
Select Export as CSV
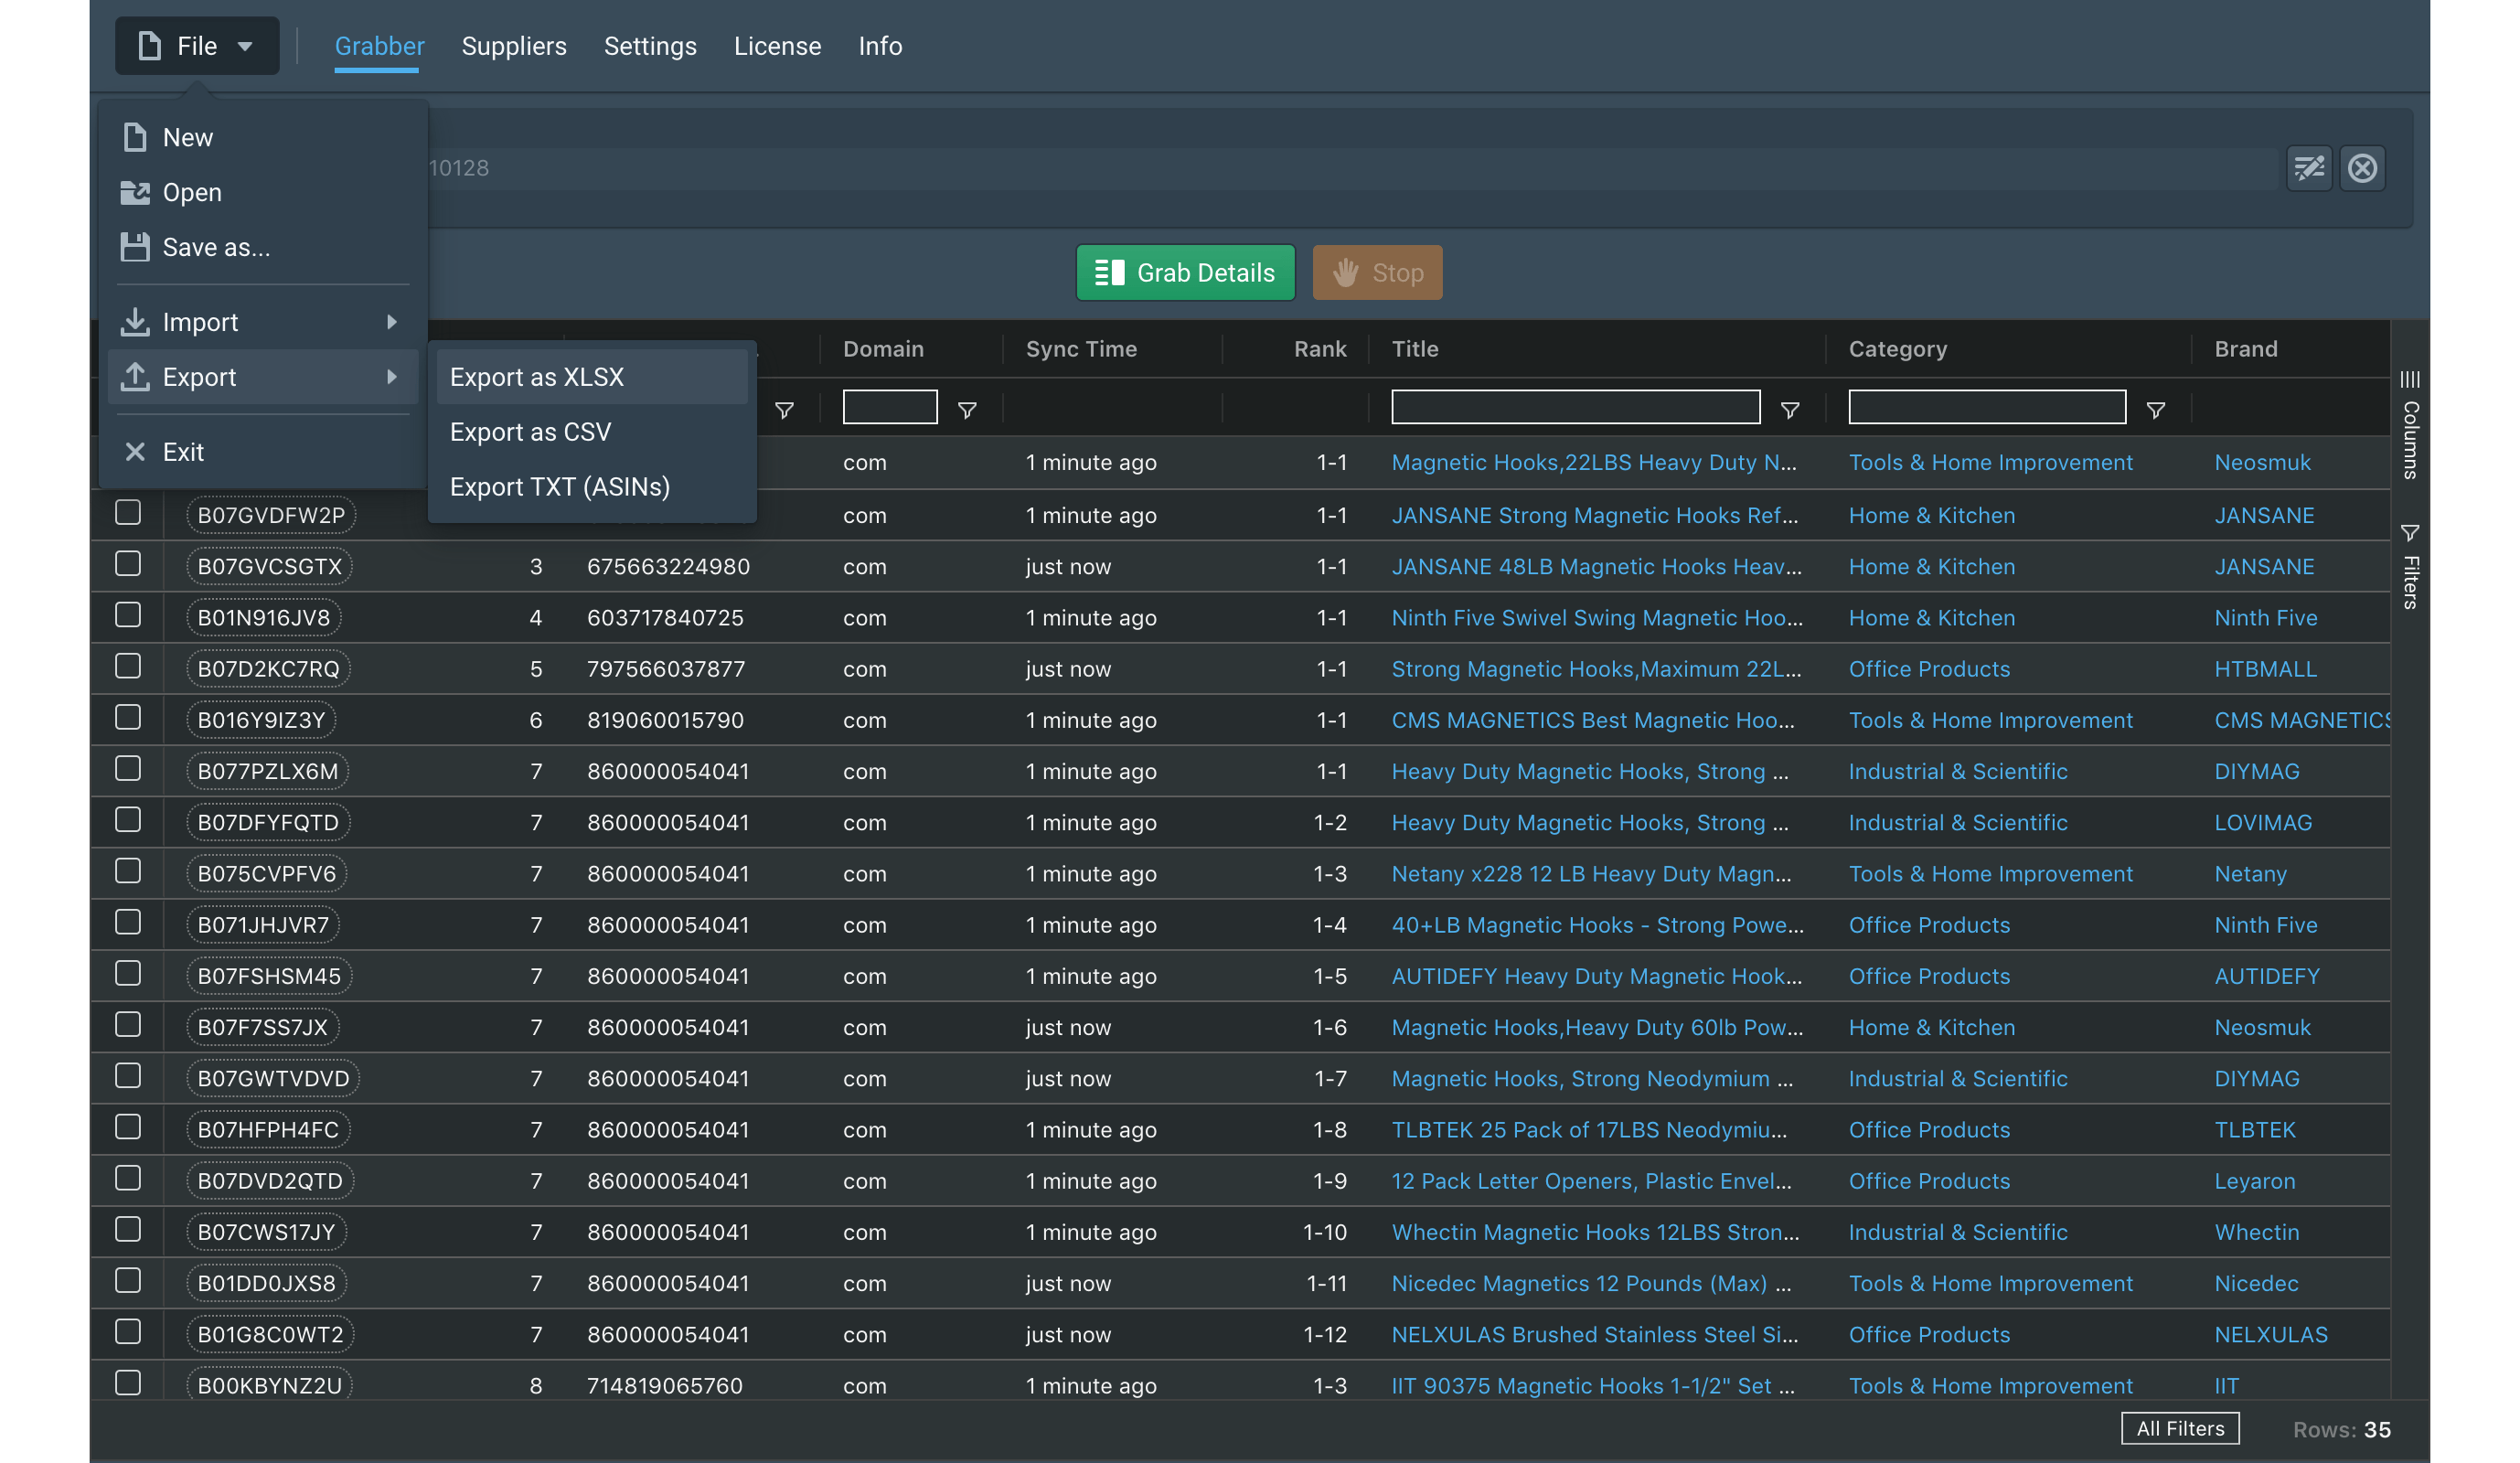[592, 432]
